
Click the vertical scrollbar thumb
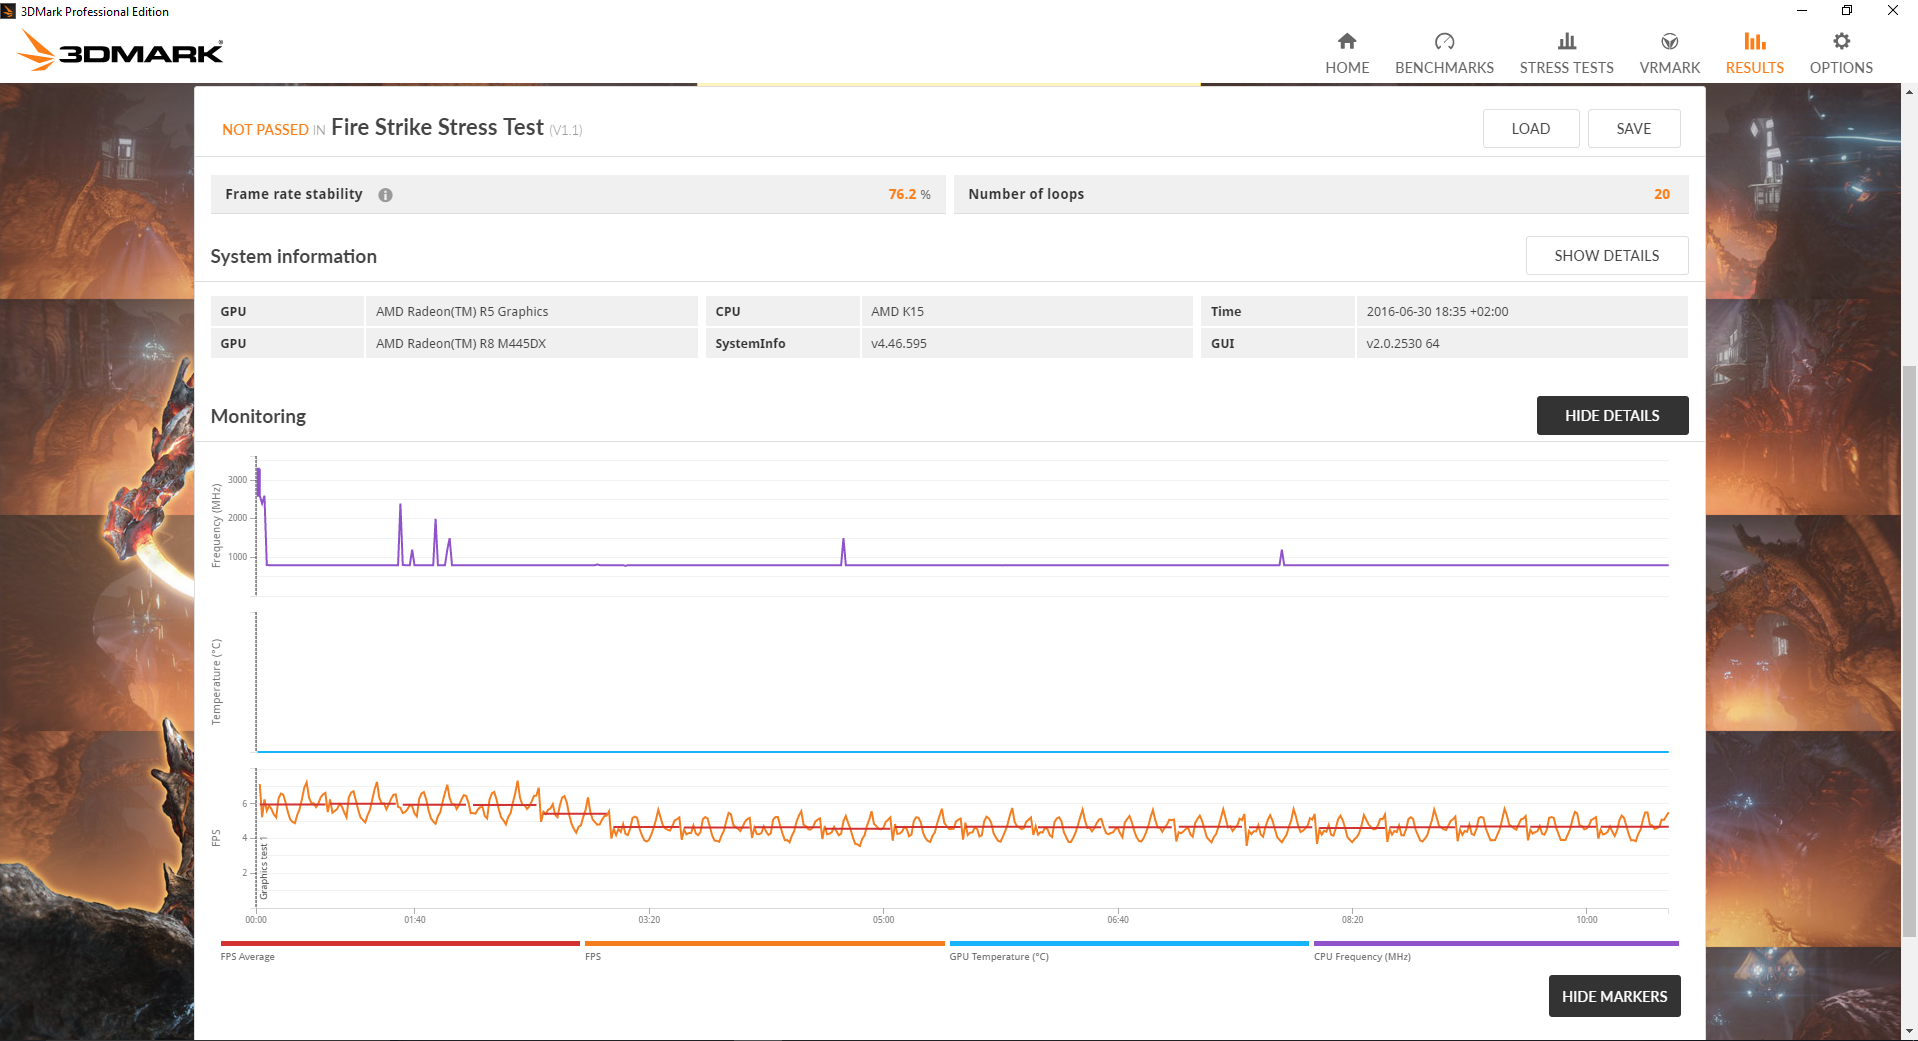[x=1909, y=650]
